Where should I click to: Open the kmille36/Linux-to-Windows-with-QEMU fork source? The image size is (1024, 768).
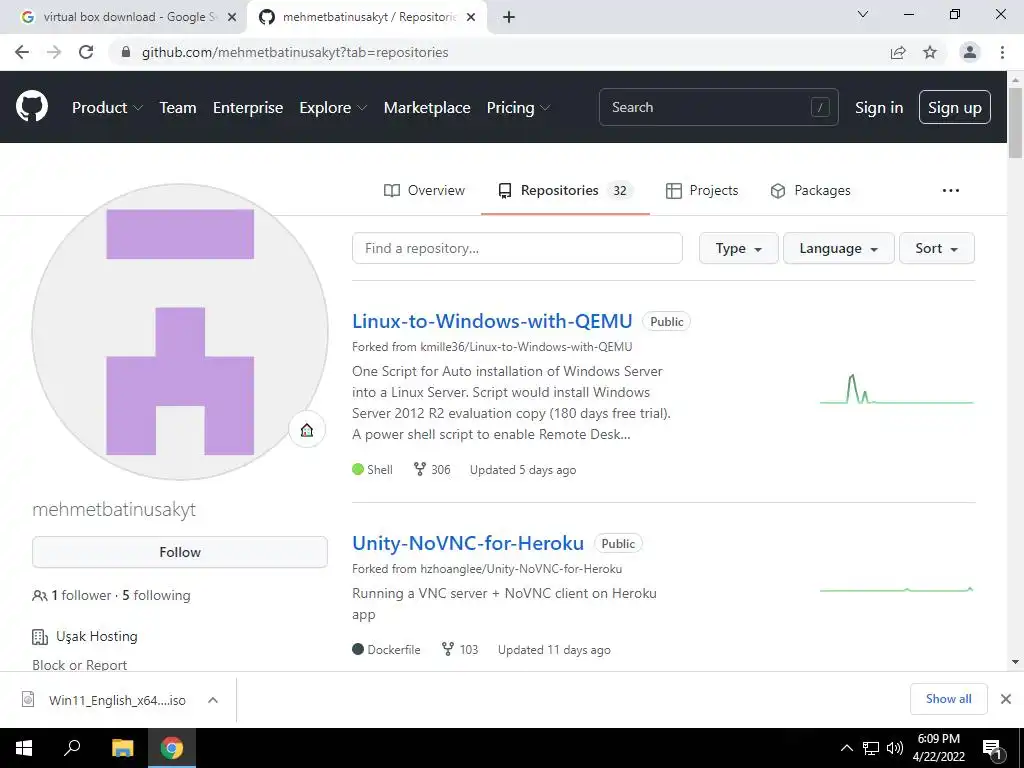[526, 347]
